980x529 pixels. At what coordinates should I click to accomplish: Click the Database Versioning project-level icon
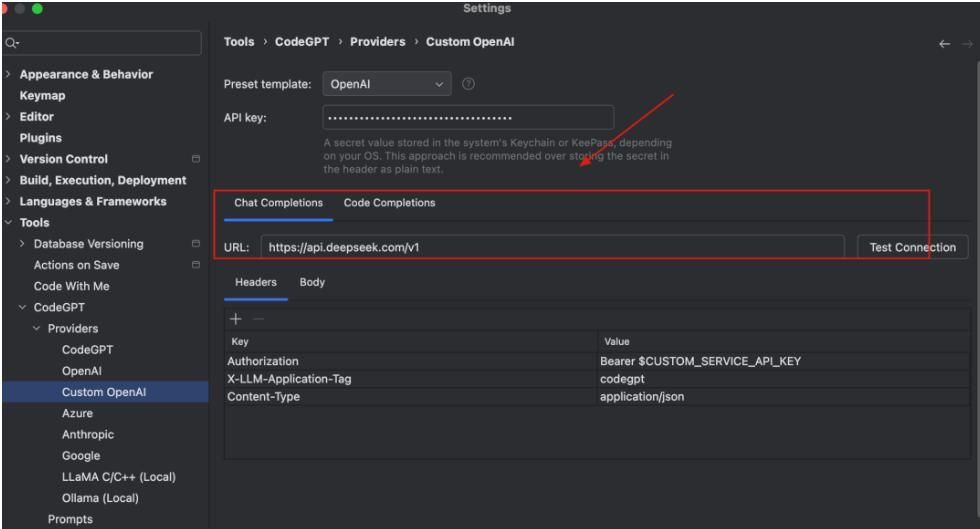click(196, 244)
